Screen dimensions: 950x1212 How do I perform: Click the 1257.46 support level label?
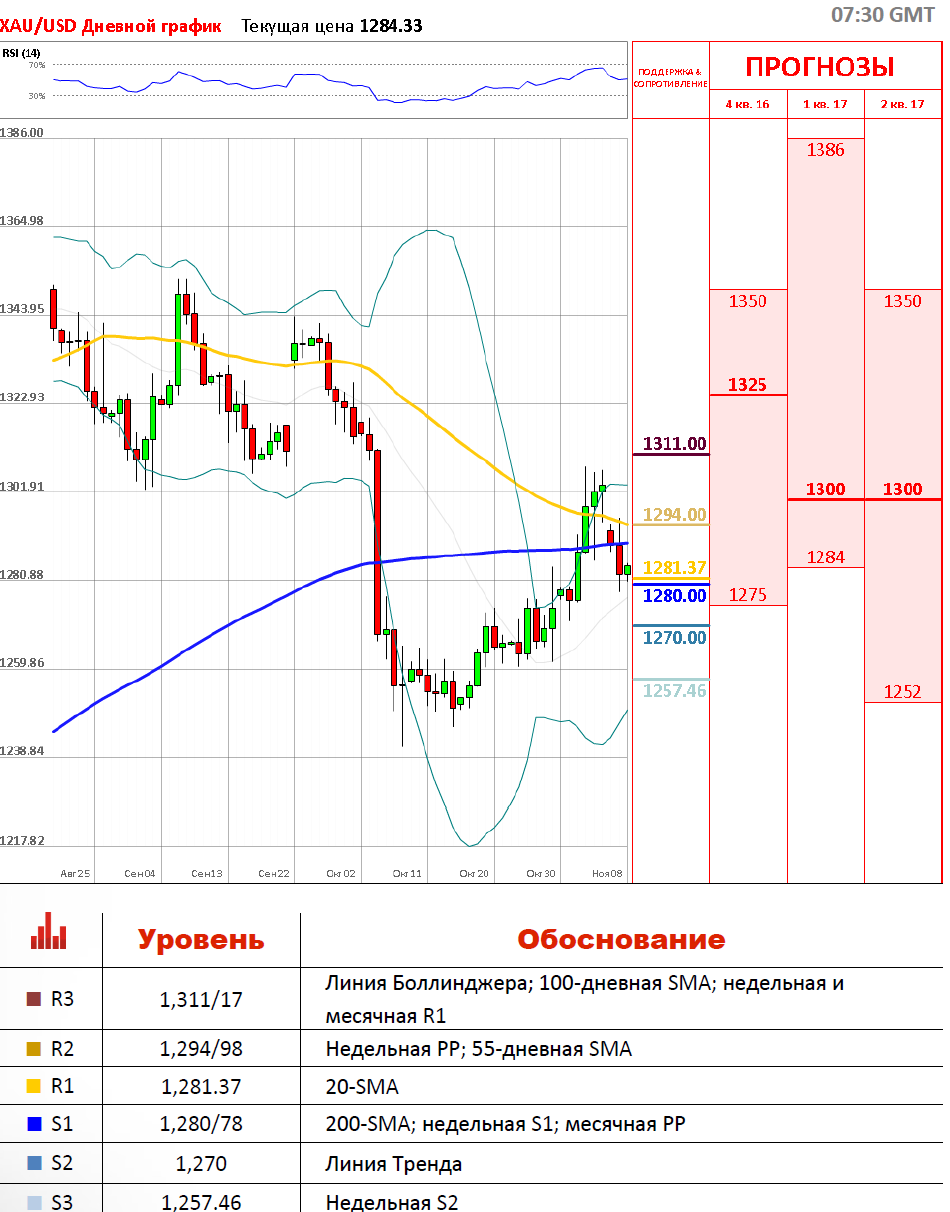coord(674,691)
